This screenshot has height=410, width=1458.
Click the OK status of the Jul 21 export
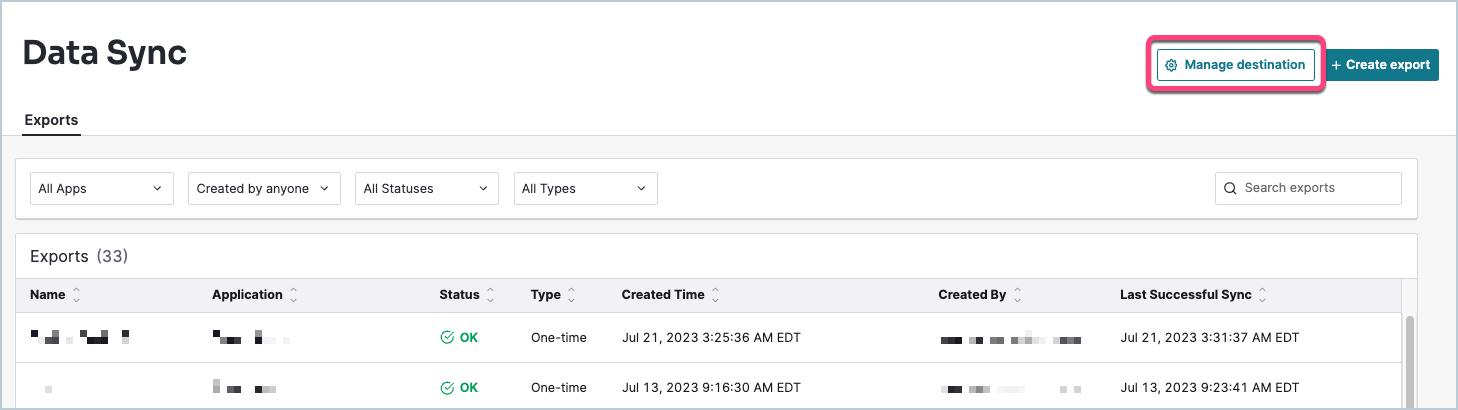(459, 338)
